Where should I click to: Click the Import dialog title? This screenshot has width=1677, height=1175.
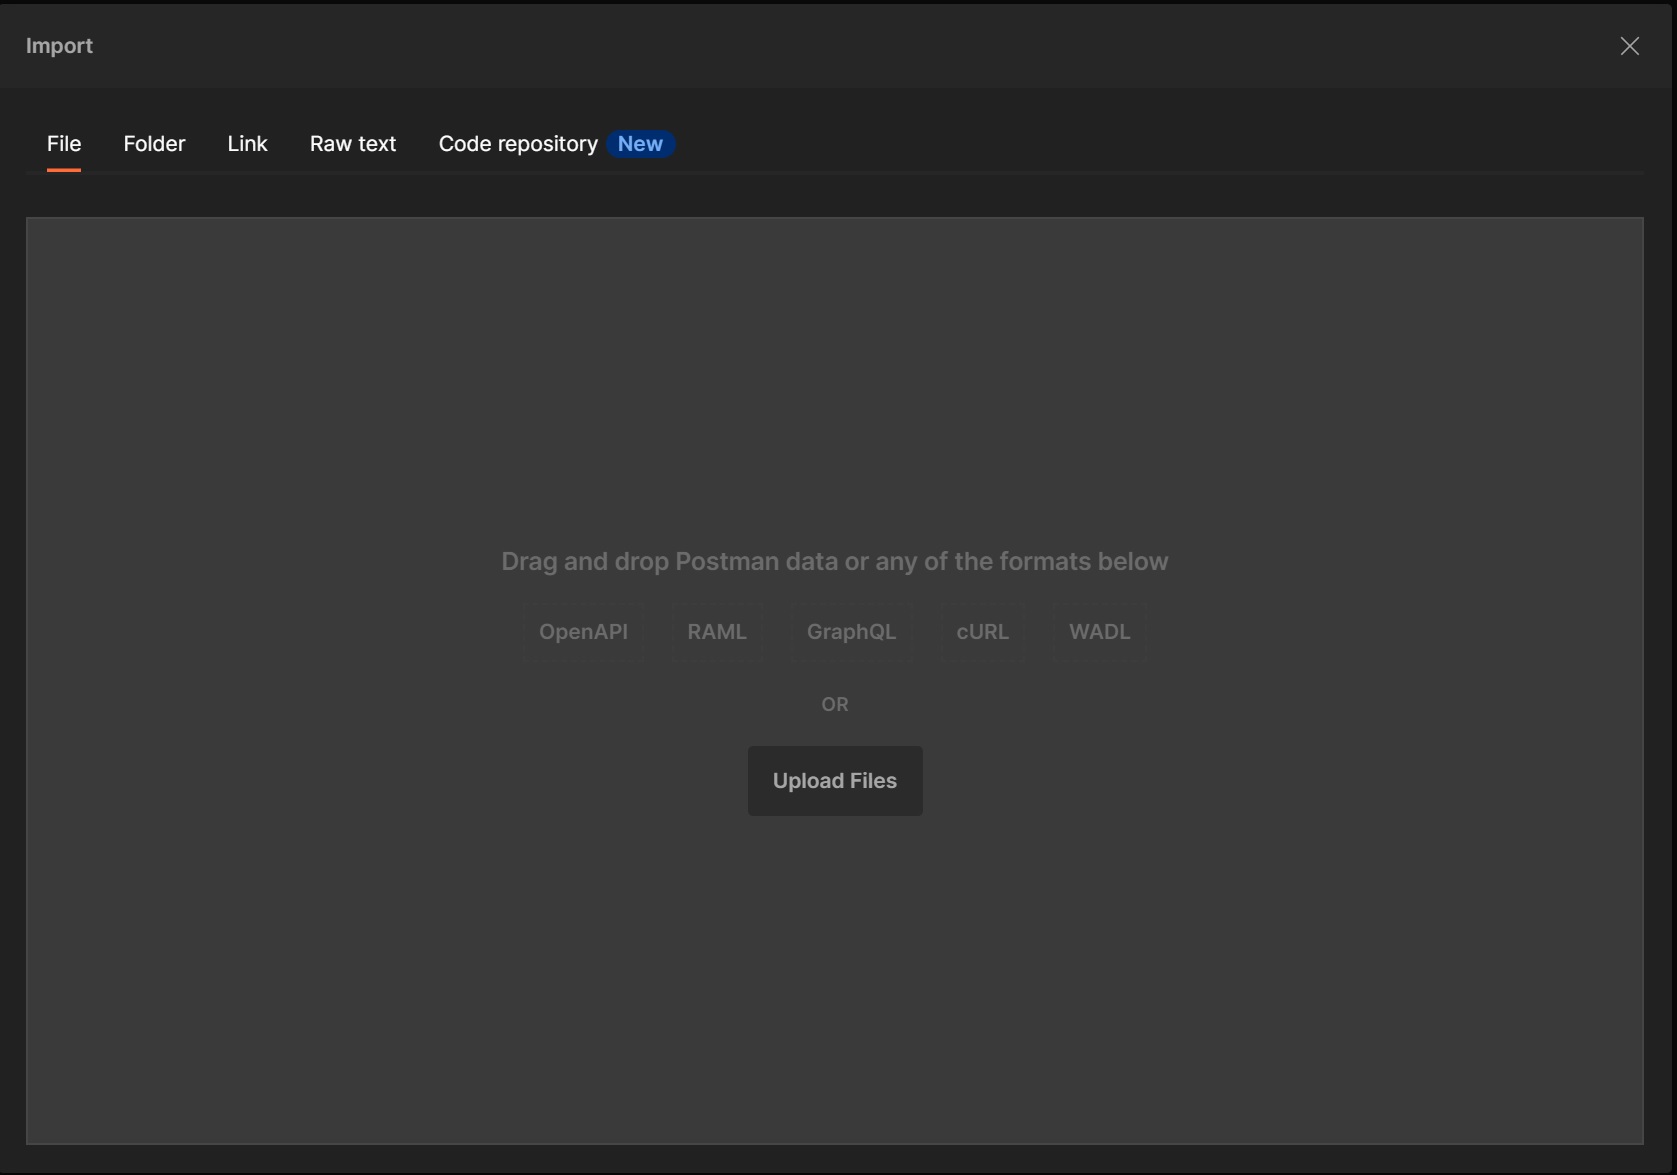(x=59, y=46)
